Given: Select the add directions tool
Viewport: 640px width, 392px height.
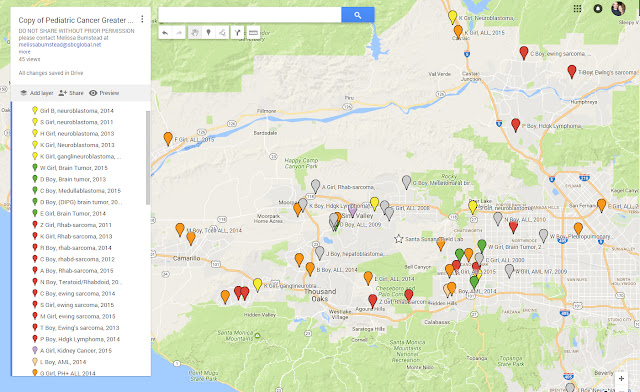Looking at the screenshot, I should (238, 33).
